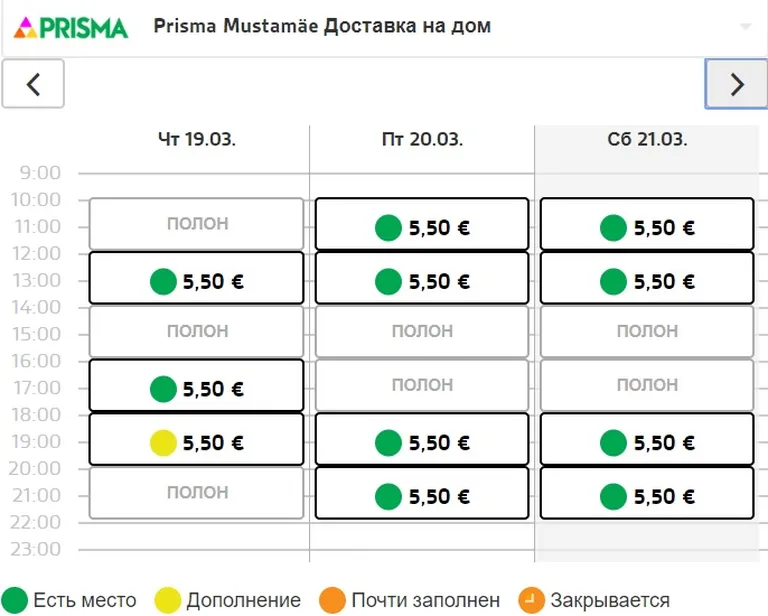The width and height of the screenshot is (768, 616).
Task: Click the green 'Есть место' legend dot
Action: [14, 600]
